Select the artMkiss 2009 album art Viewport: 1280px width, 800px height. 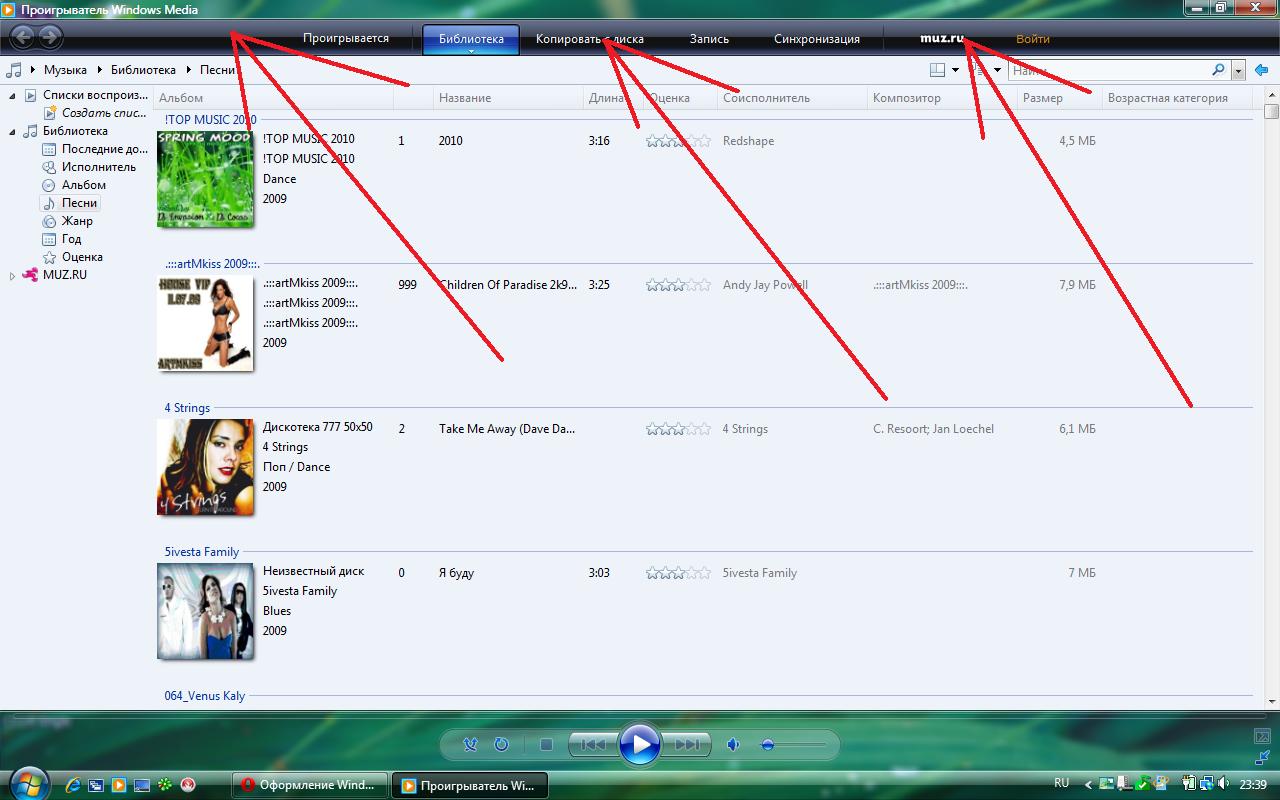205,323
